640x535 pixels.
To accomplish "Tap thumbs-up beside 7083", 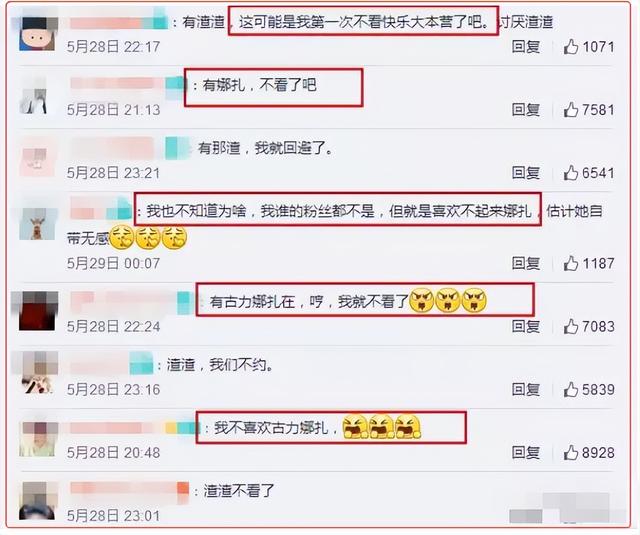I will click(571, 326).
